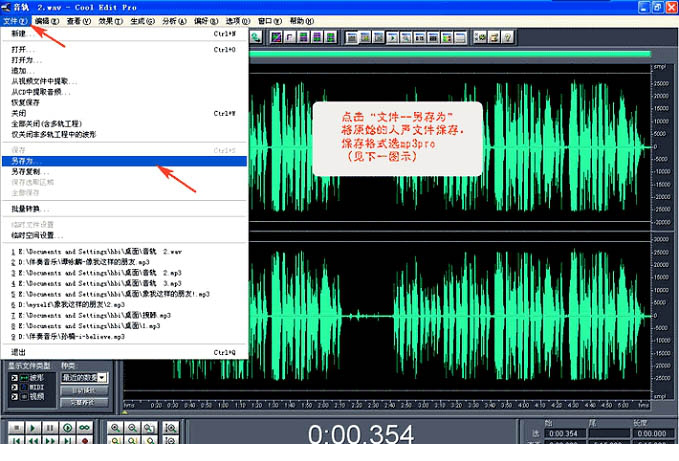The image size is (679, 461).
Task: Choose 退出 (Exit) from the File menu
Action: [x=124, y=352]
